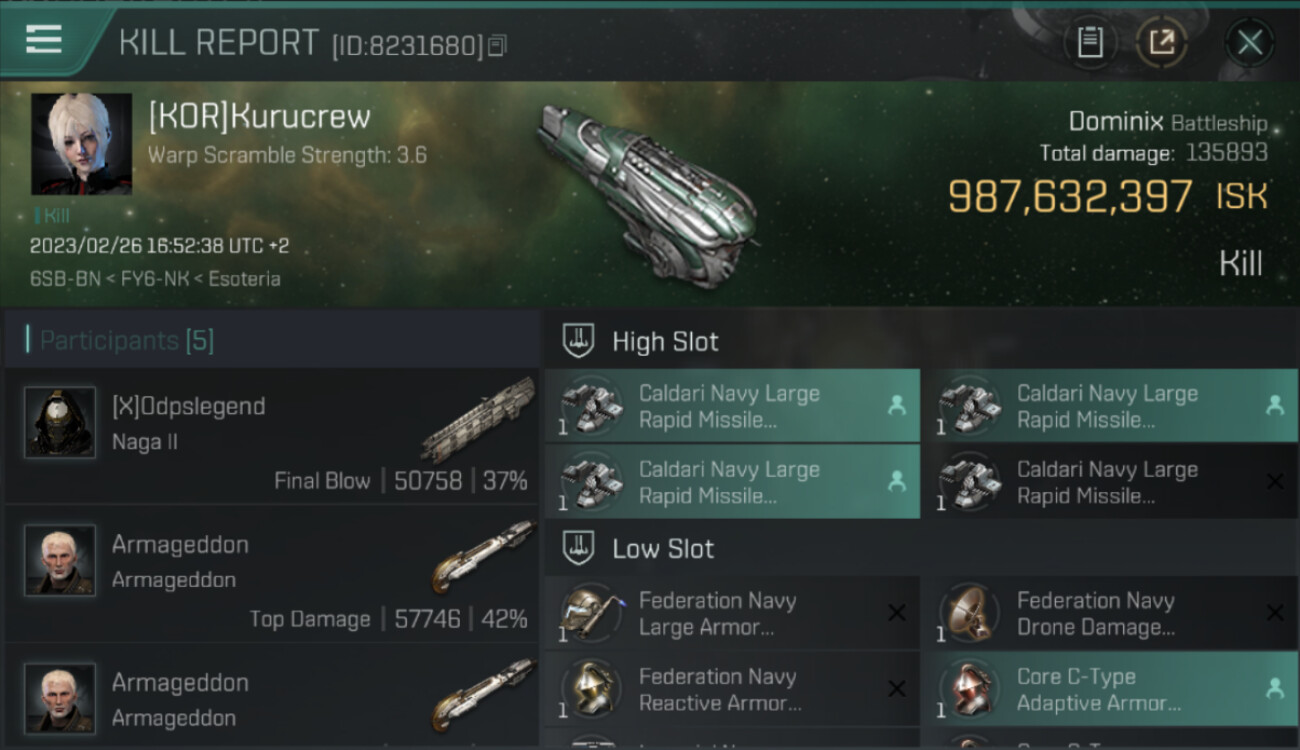Share the kill report externally
Image resolution: width=1300 pixels, height=750 pixels.
[1162, 42]
